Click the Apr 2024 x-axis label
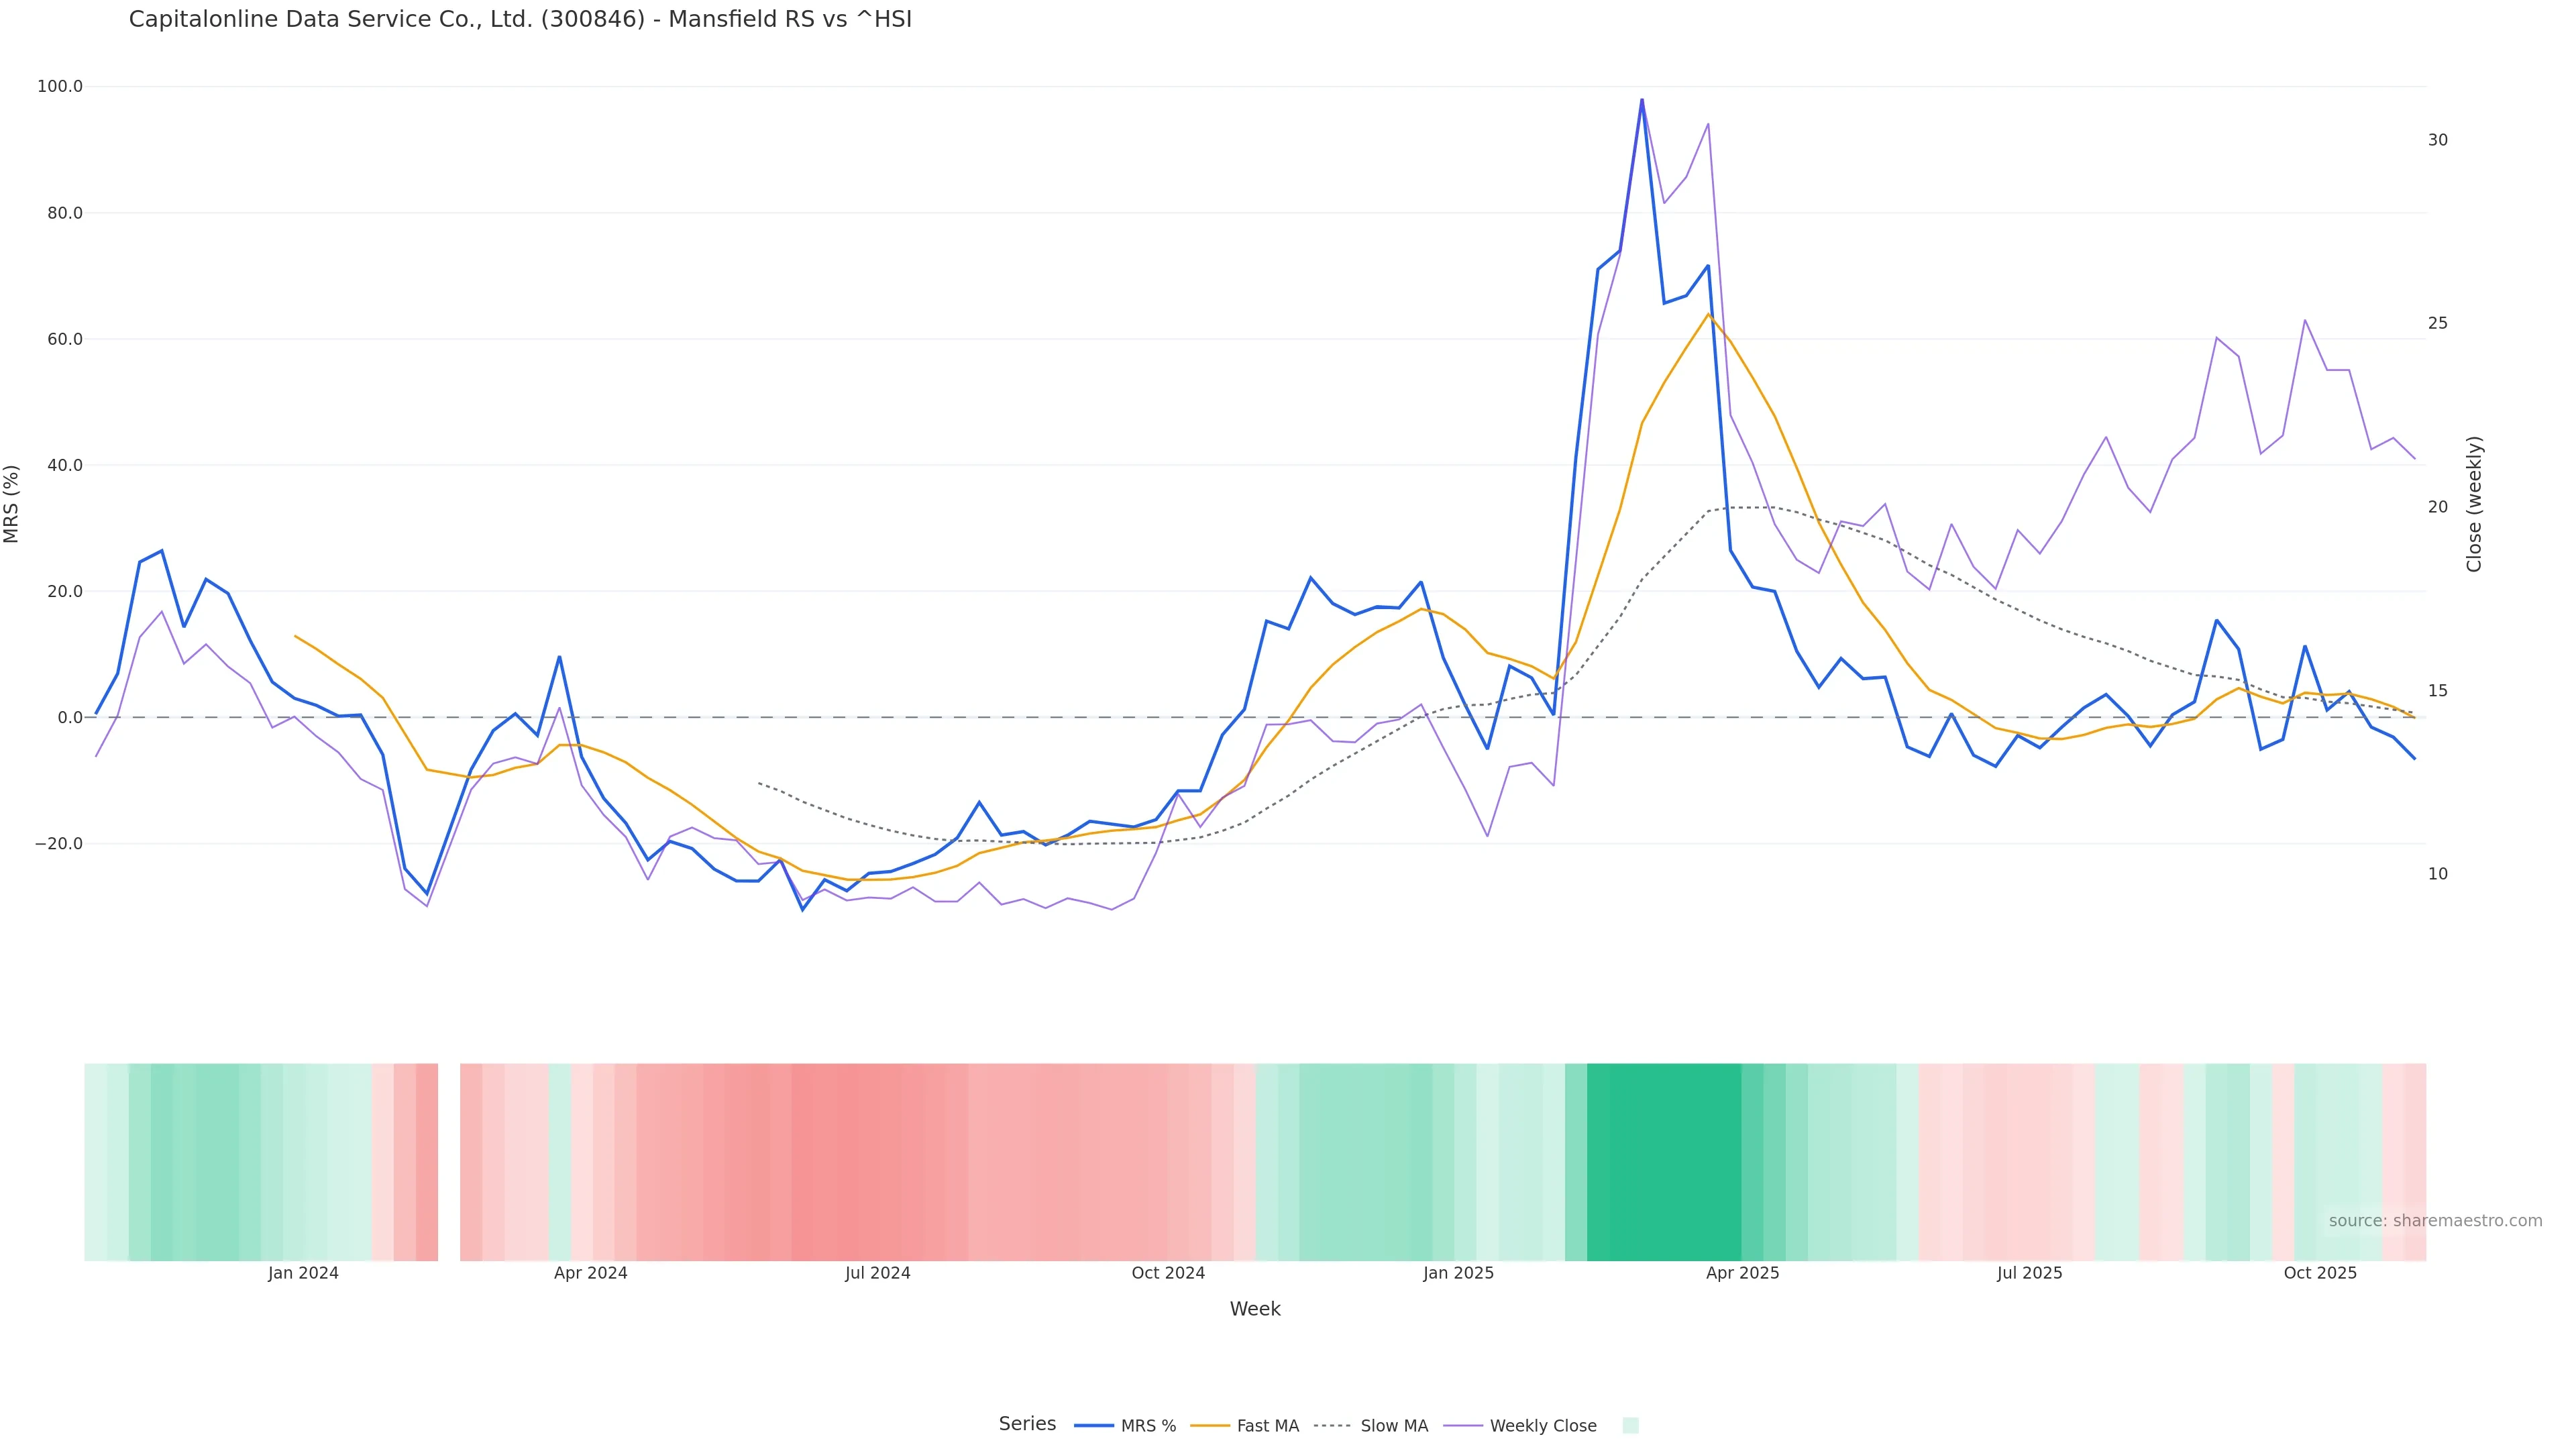This screenshot has width=2576, height=1449. click(x=590, y=1273)
